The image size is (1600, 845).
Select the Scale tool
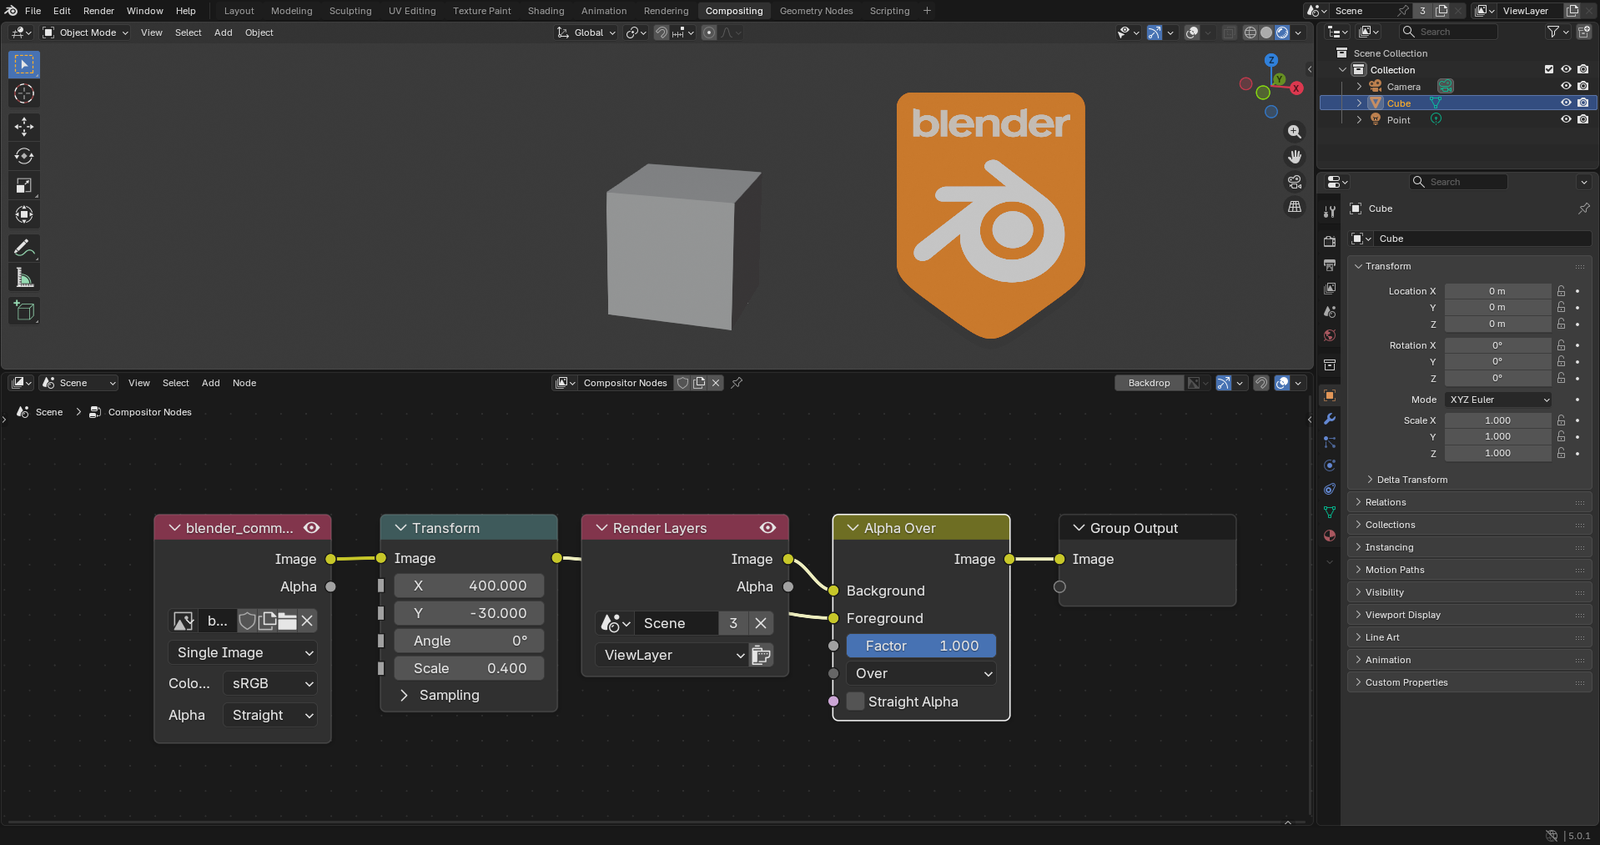[x=24, y=185]
